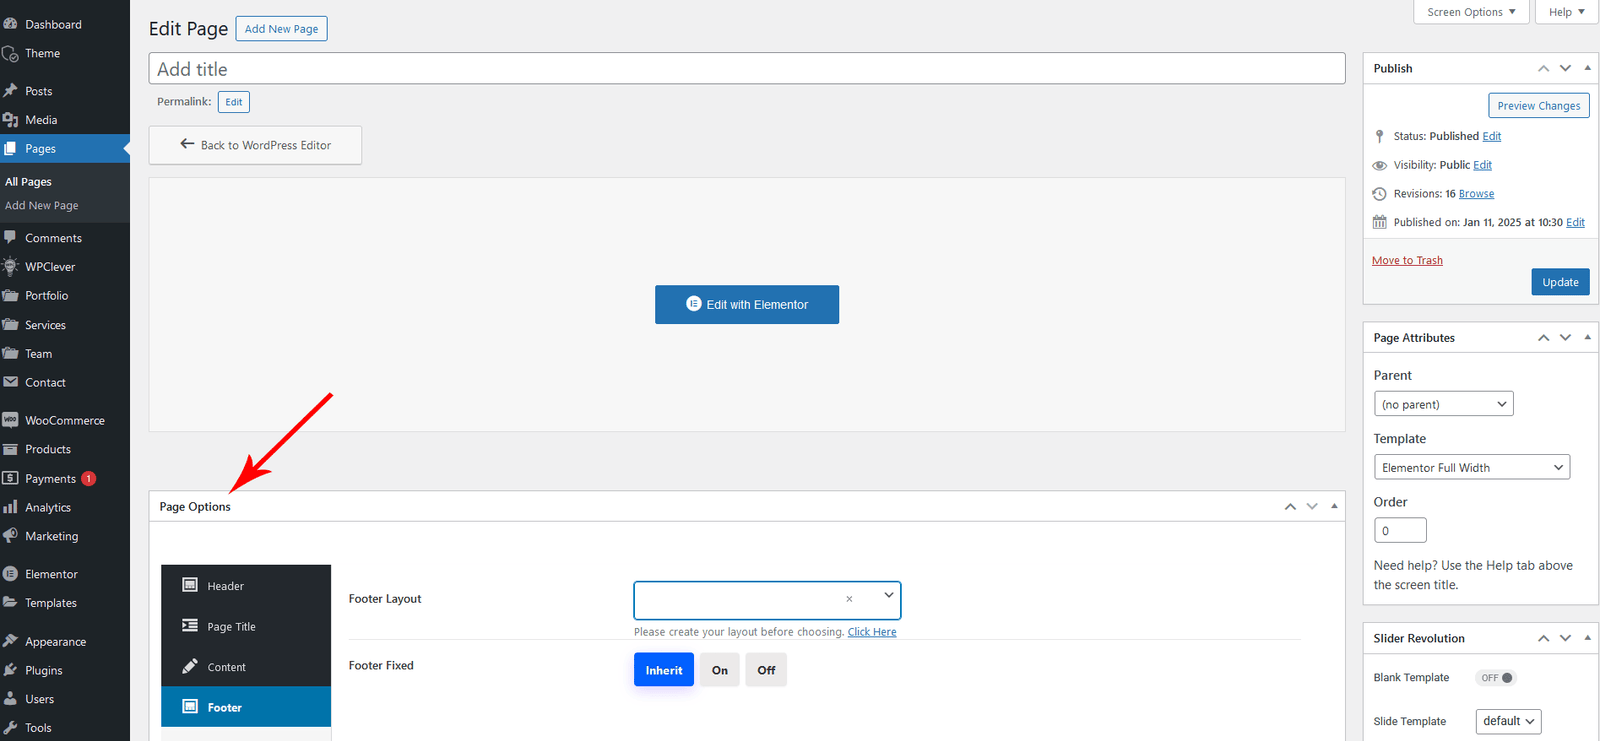Set Footer Fixed to Off
1600x741 pixels.
(x=766, y=670)
